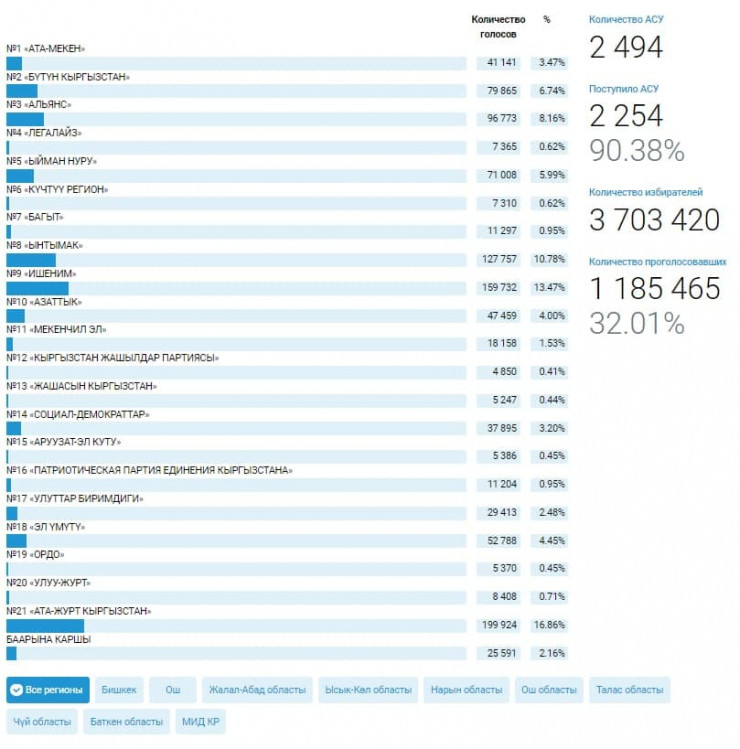Show МИД КР voting results

pos(200,721)
